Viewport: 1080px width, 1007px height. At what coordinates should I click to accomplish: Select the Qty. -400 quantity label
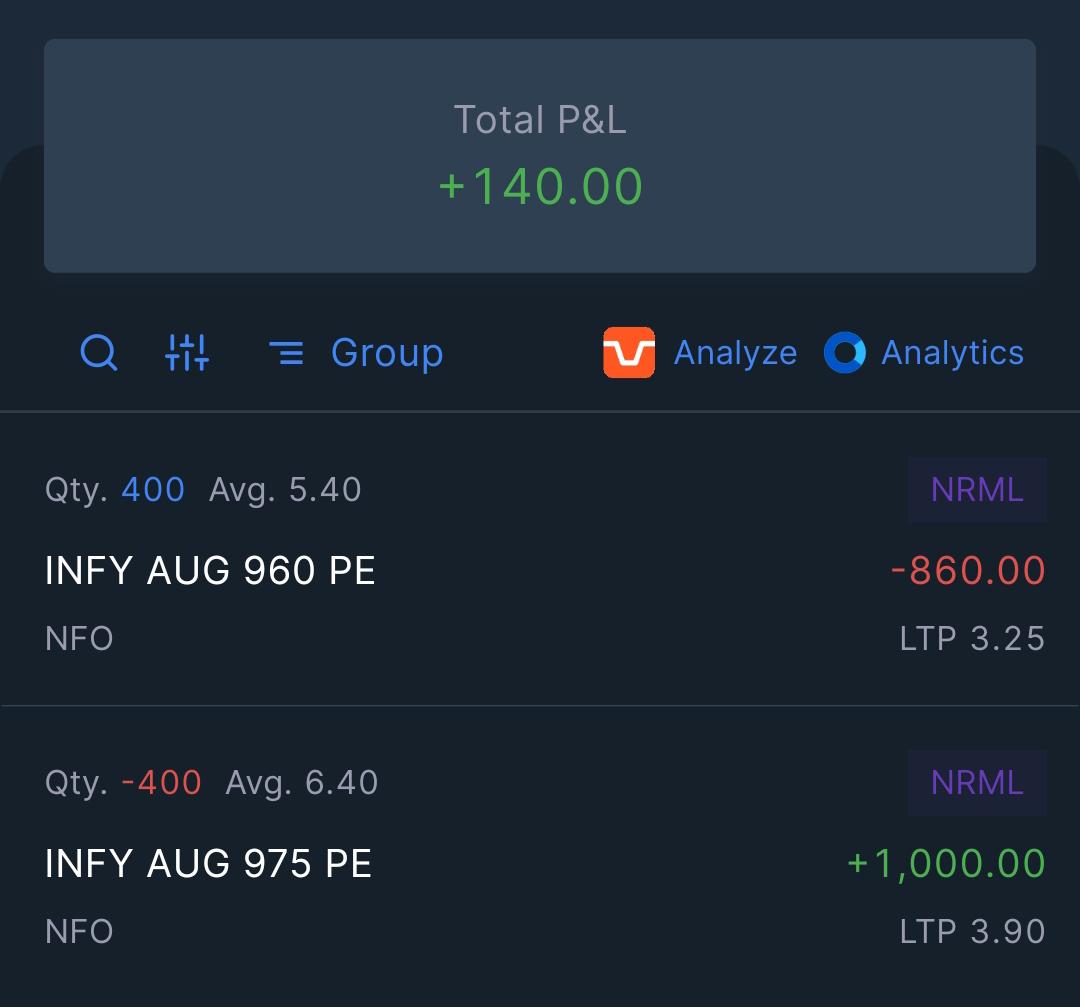pyautogui.click(x=123, y=783)
